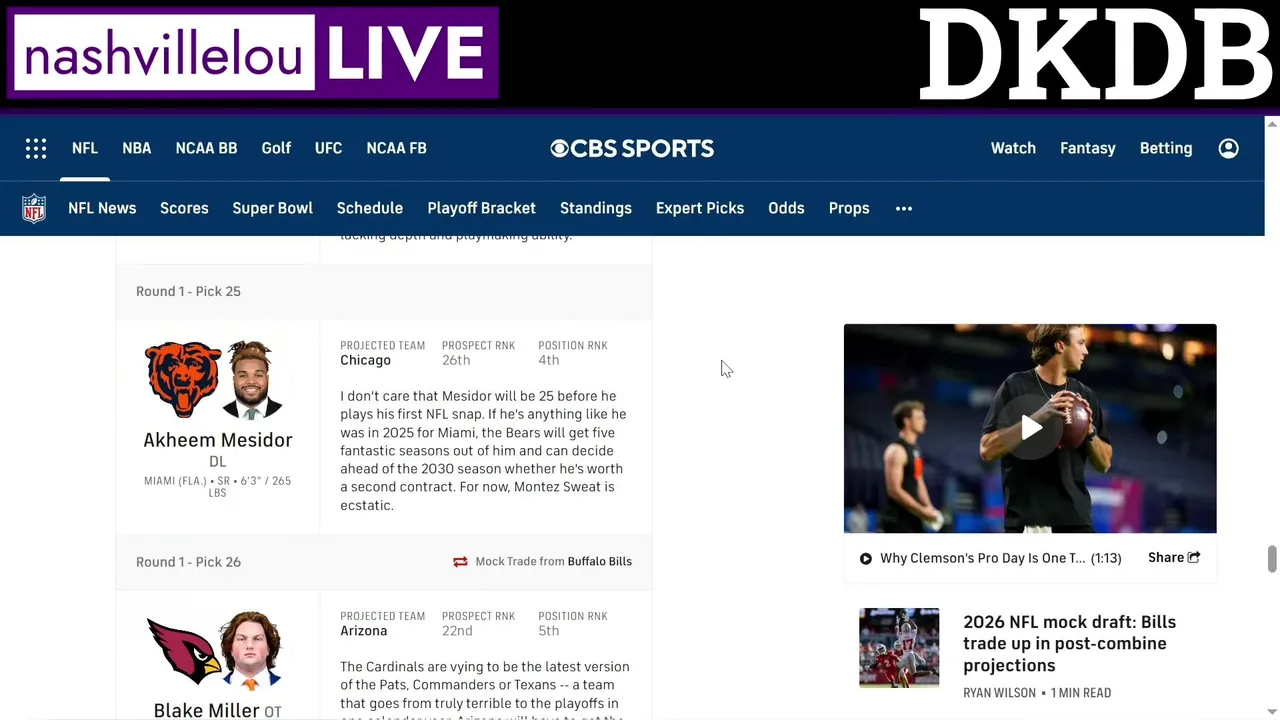Open the user account profile icon

(1229, 148)
